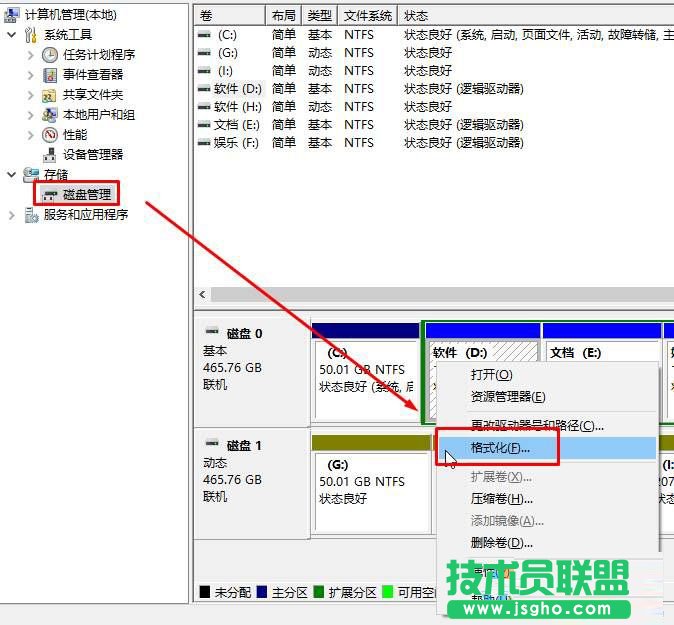The height and width of the screenshot is (625, 674).
Task: Click 动态 type cell in 软件 (H:) row
Action: pyautogui.click(x=320, y=107)
